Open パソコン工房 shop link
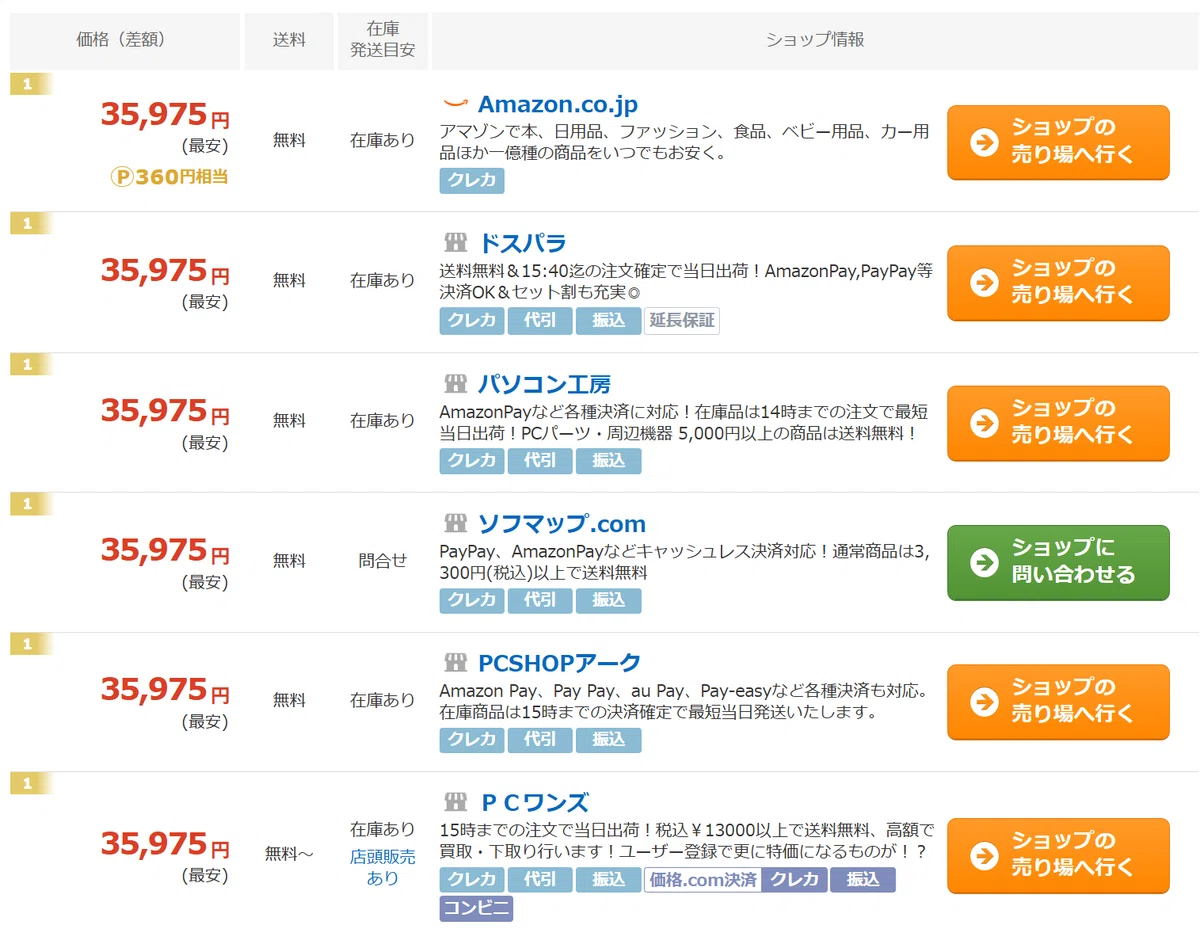Viewport: 1200px width, 932px height. coord(544,384)
